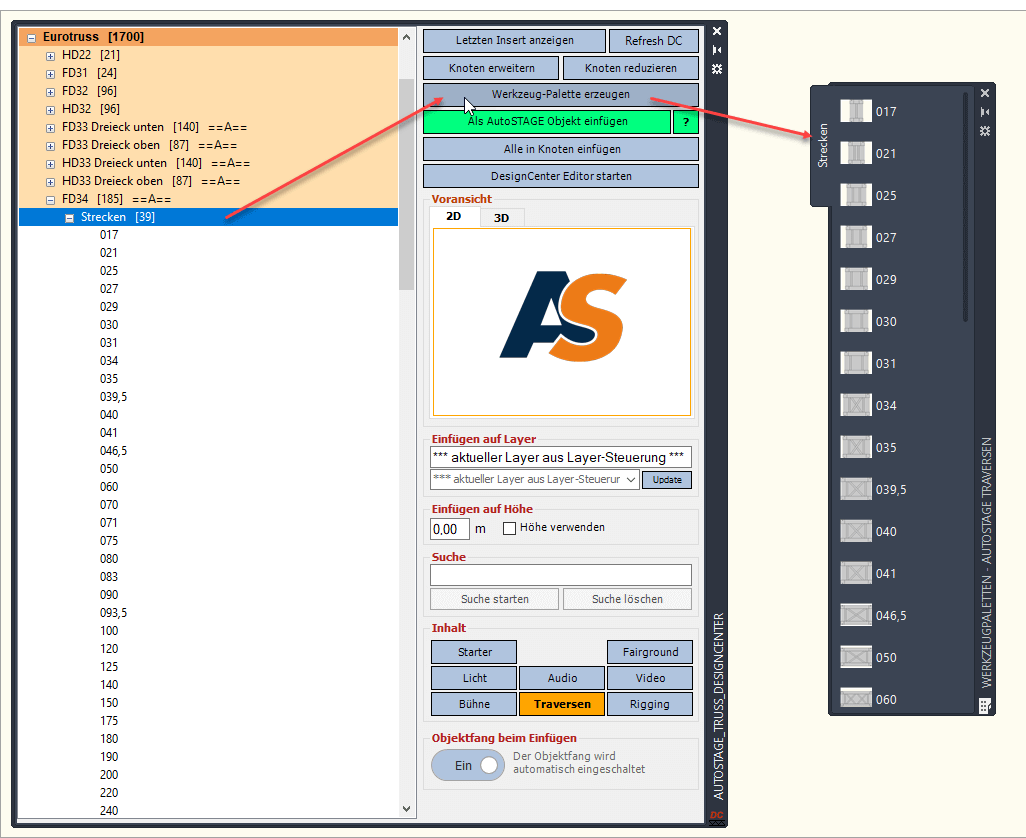This screenshot has height=838, width=1026.
Task: Select the 027 truss icon in tool palette
Action: 856,237
